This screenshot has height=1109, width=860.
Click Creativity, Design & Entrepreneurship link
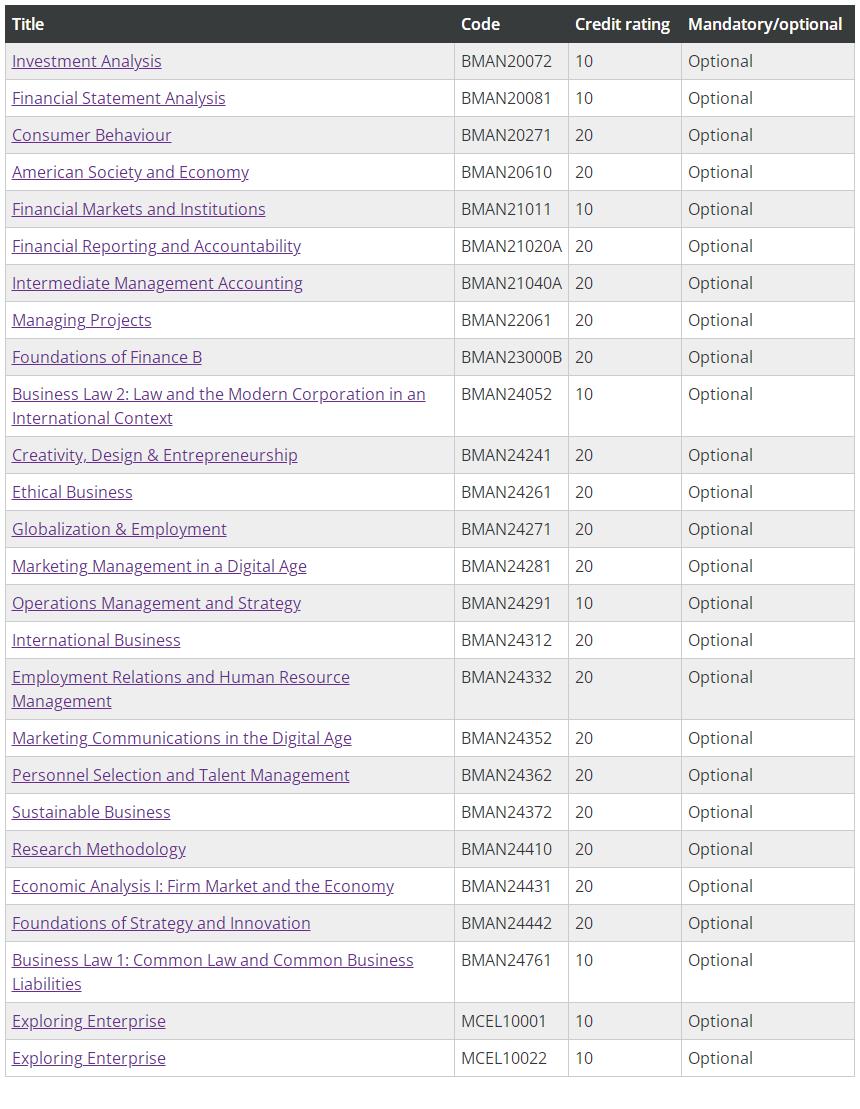click(x=155, y=455)
